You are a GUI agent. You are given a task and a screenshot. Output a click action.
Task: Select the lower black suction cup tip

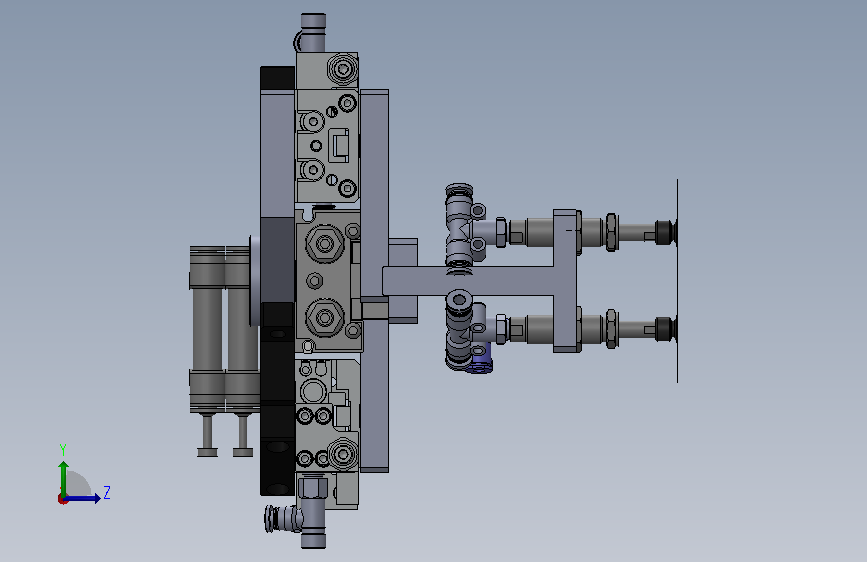coord(666,329)
